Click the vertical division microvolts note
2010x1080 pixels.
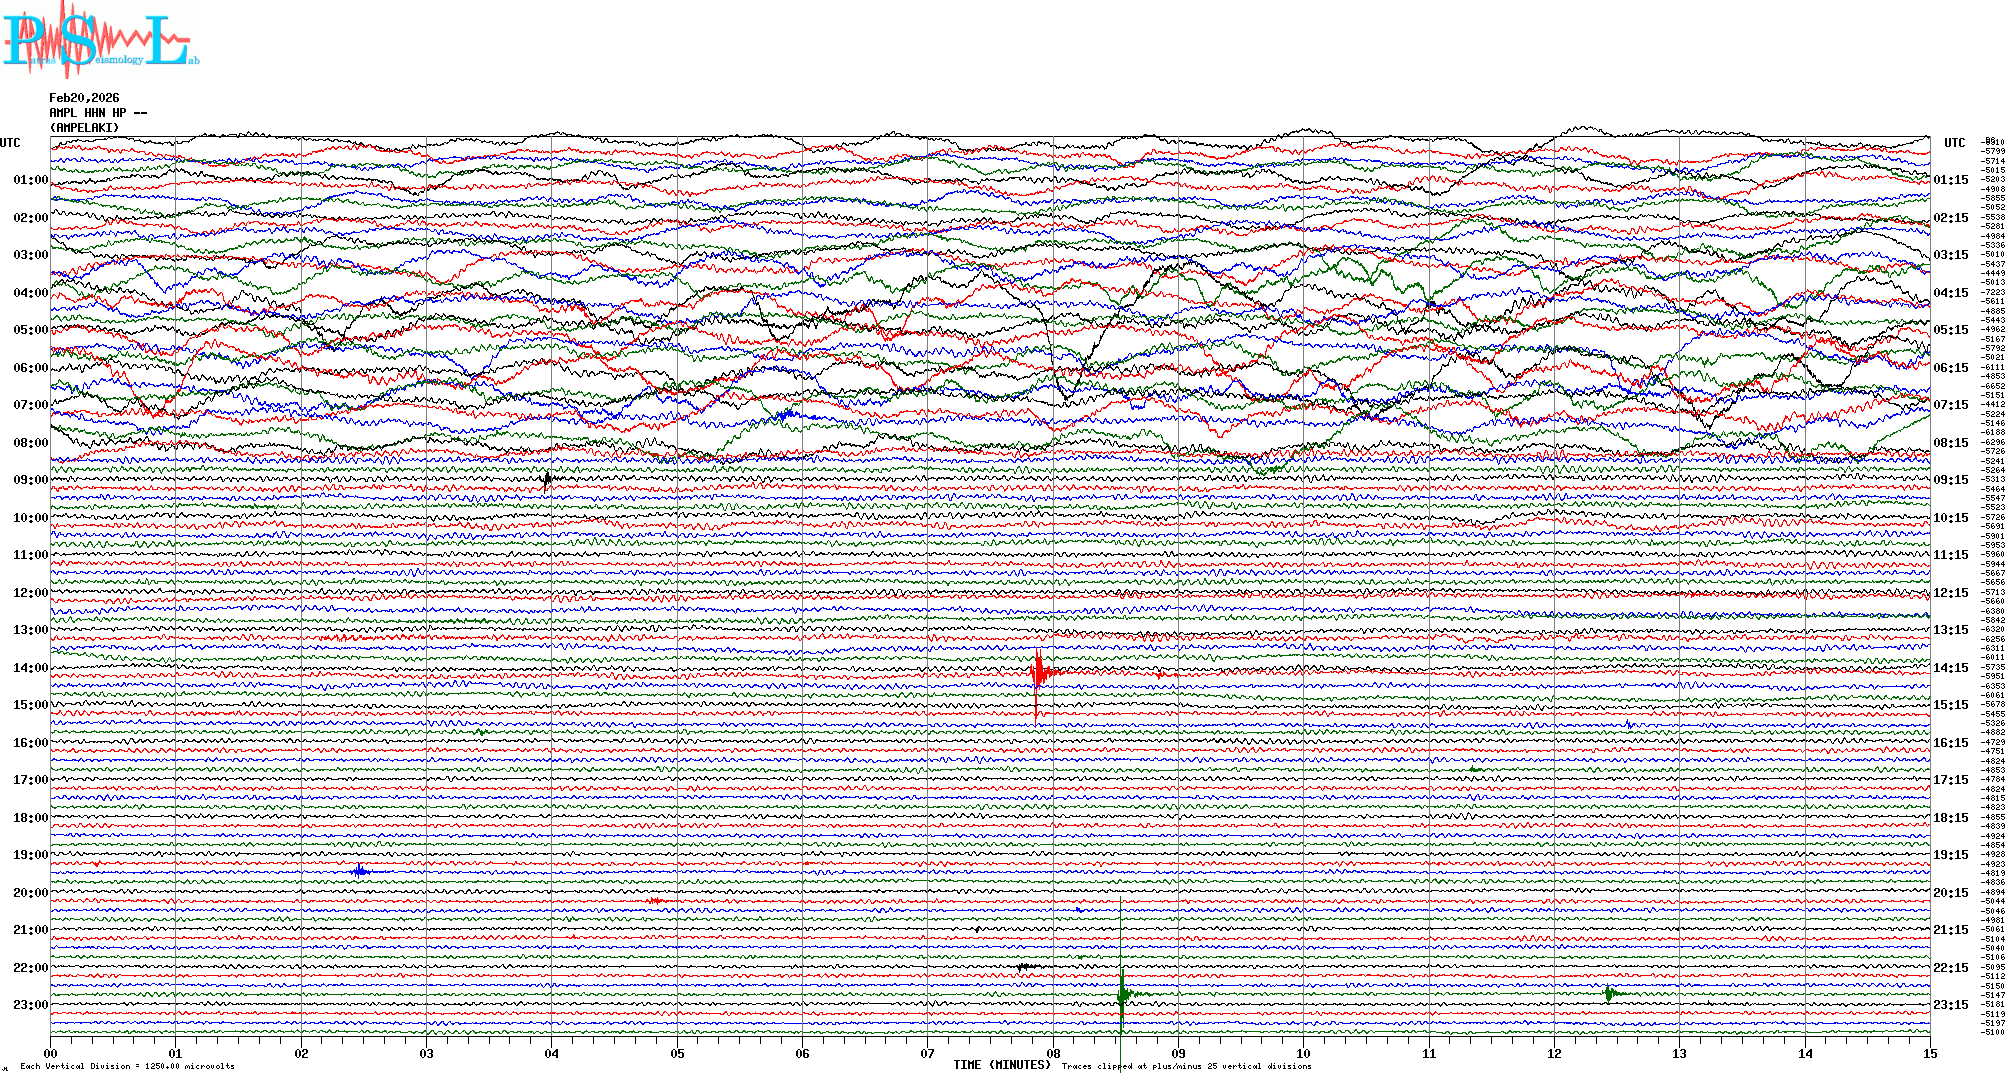(x=127, y=1067)
